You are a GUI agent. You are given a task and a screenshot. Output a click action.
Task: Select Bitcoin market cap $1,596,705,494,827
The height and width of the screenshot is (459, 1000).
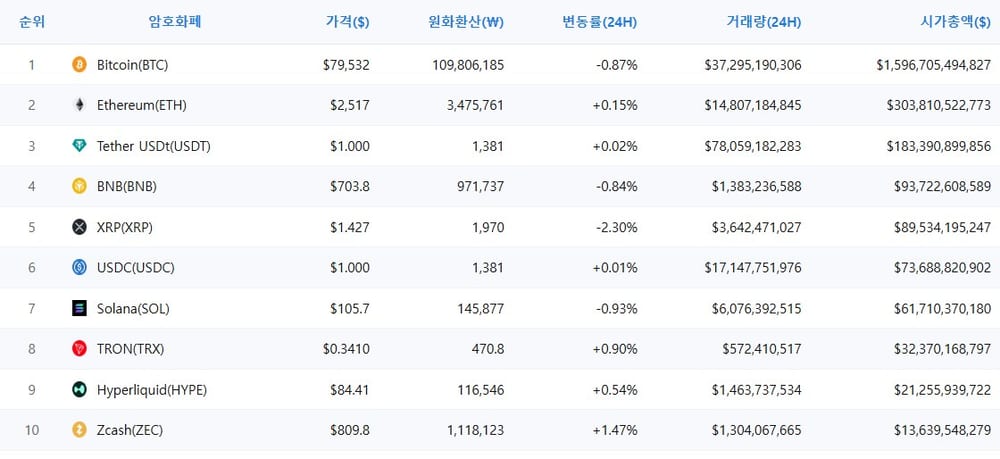934,65
